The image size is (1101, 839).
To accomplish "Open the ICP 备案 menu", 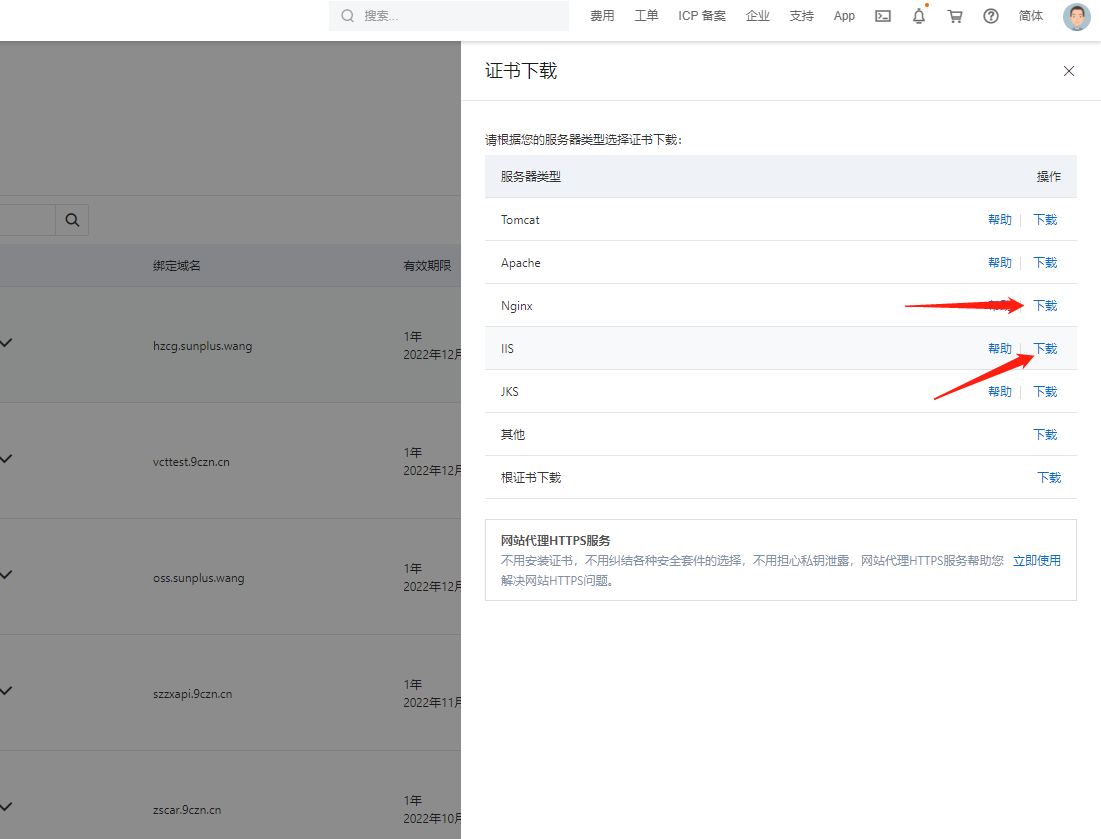I will 701,15.
